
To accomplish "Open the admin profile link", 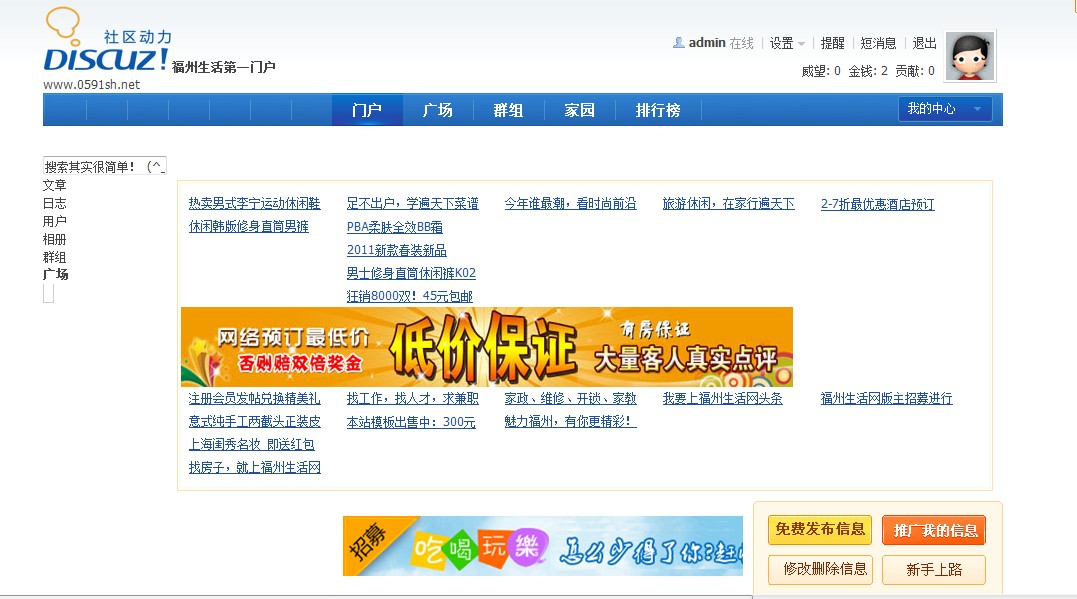I will (x=707, y=43).
